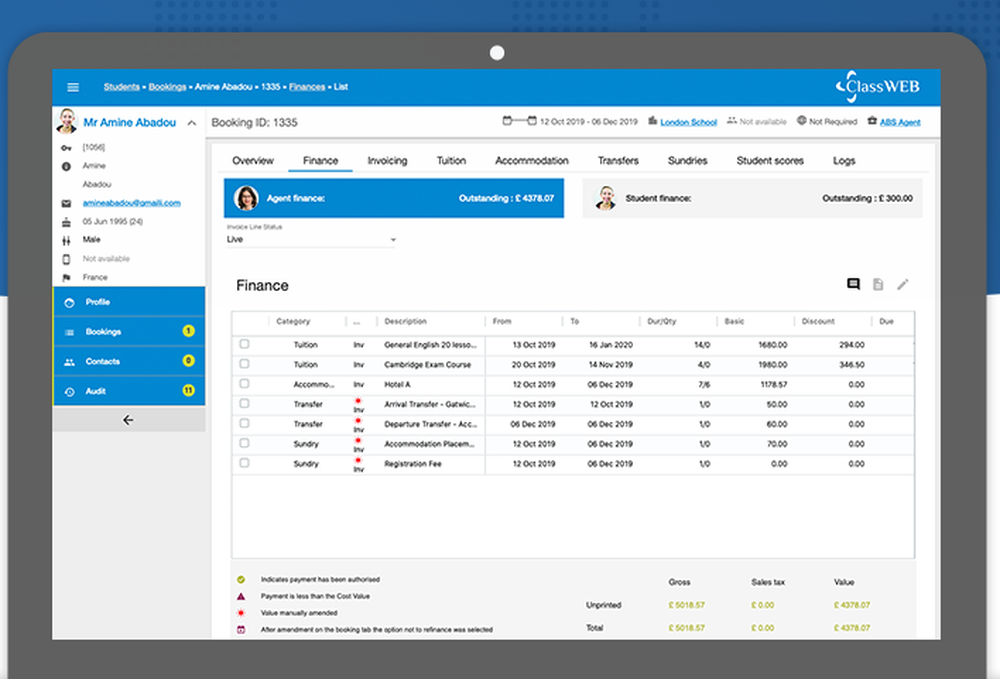
Task: Click the Unprinted gross '£ 5018.57' value
Action: tap(686, 605)
